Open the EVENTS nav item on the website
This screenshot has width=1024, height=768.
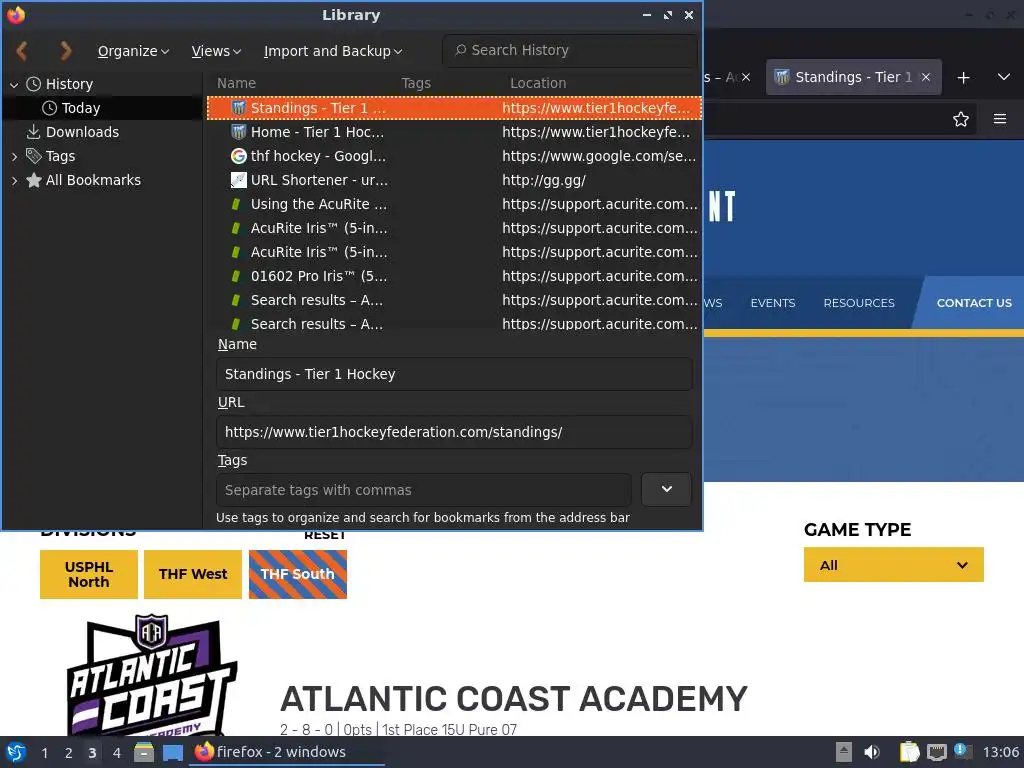773,303
